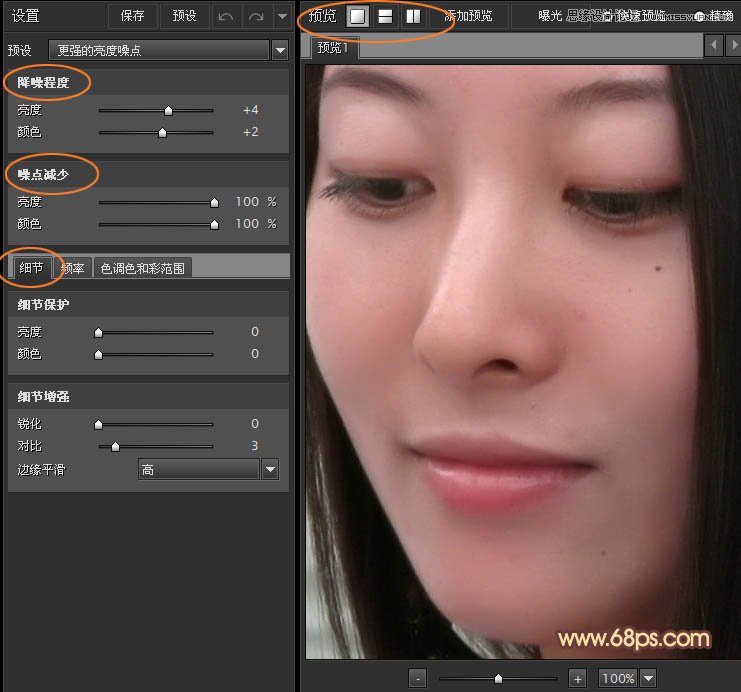The width and height of the screenshot is (741, 692).
Task: Click the 保存 button
Action: click(x=132, y=16)
